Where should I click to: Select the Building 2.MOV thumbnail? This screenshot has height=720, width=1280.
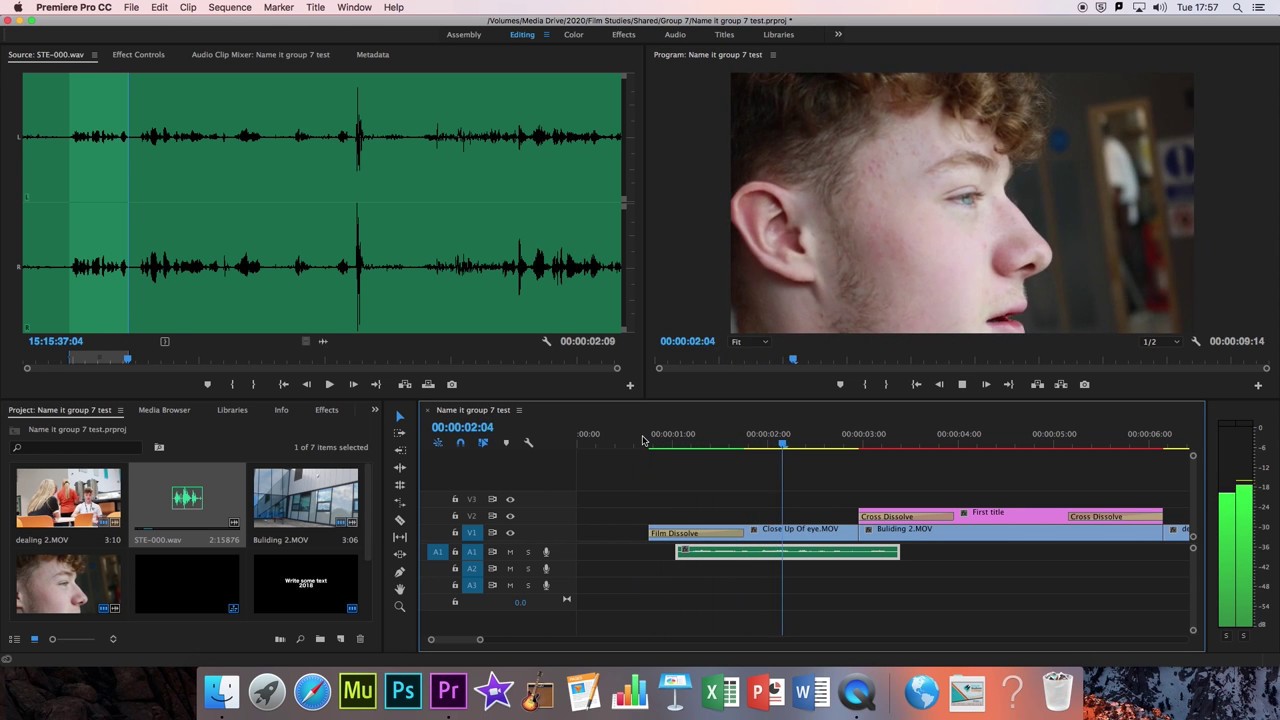click(305, 497)
